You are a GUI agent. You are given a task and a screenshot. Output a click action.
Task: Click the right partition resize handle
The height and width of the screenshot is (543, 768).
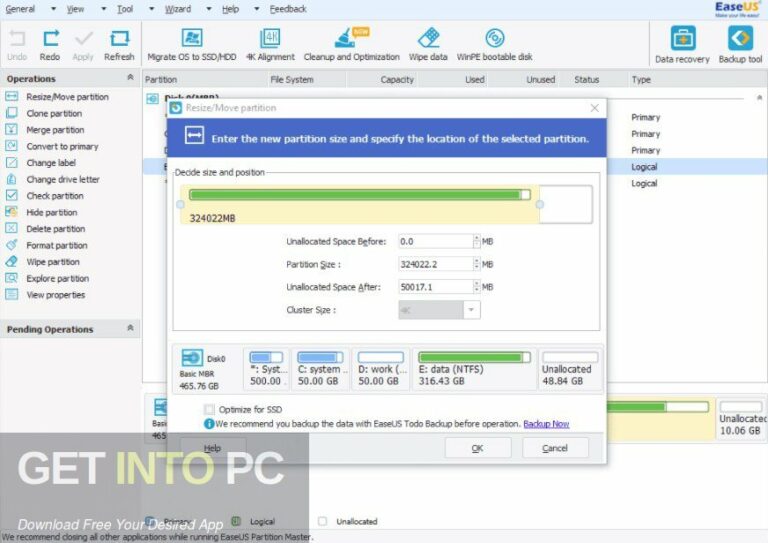click(539, 205)
